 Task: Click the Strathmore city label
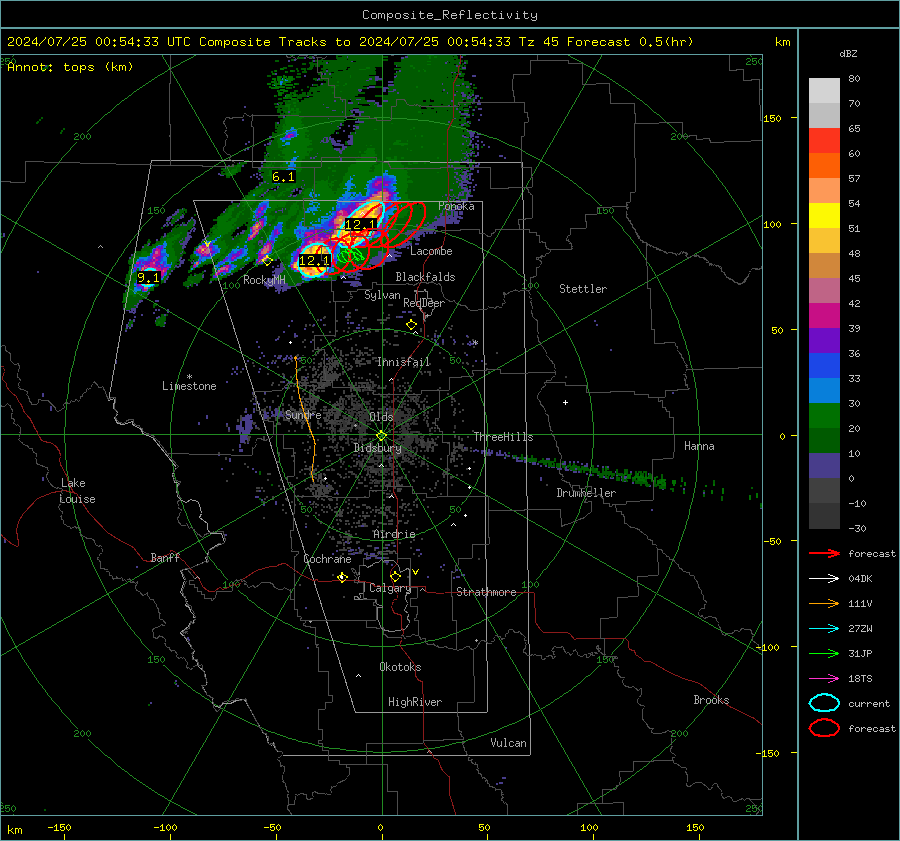[486, 592]
